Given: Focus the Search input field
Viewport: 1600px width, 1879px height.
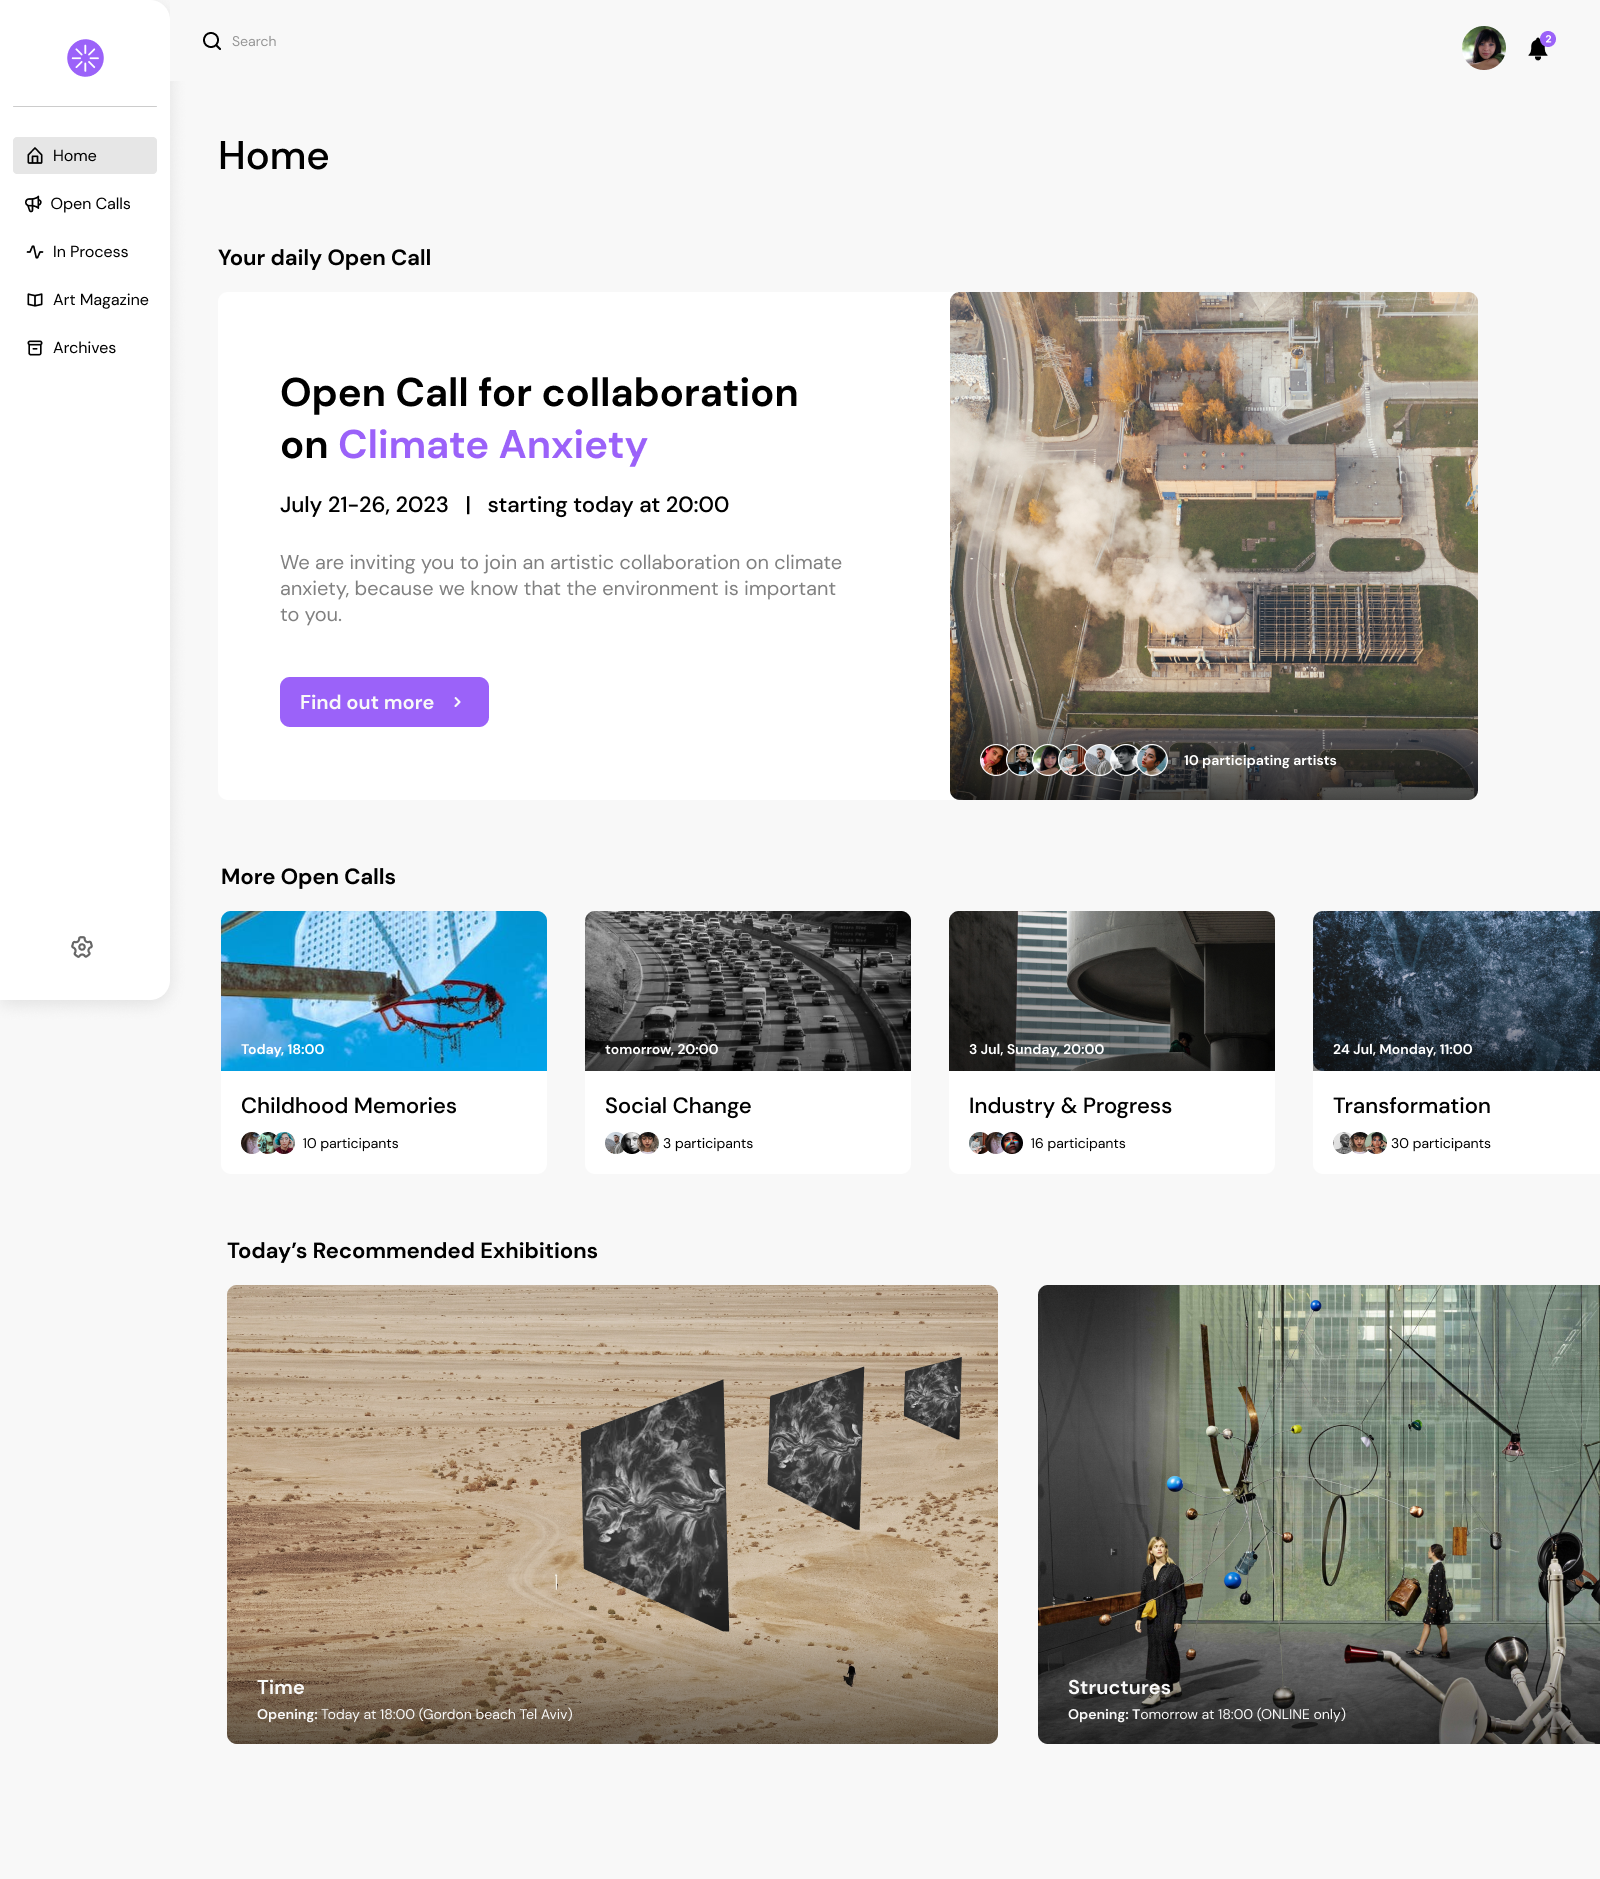Looking at the screenshot, I should (254, 41).
